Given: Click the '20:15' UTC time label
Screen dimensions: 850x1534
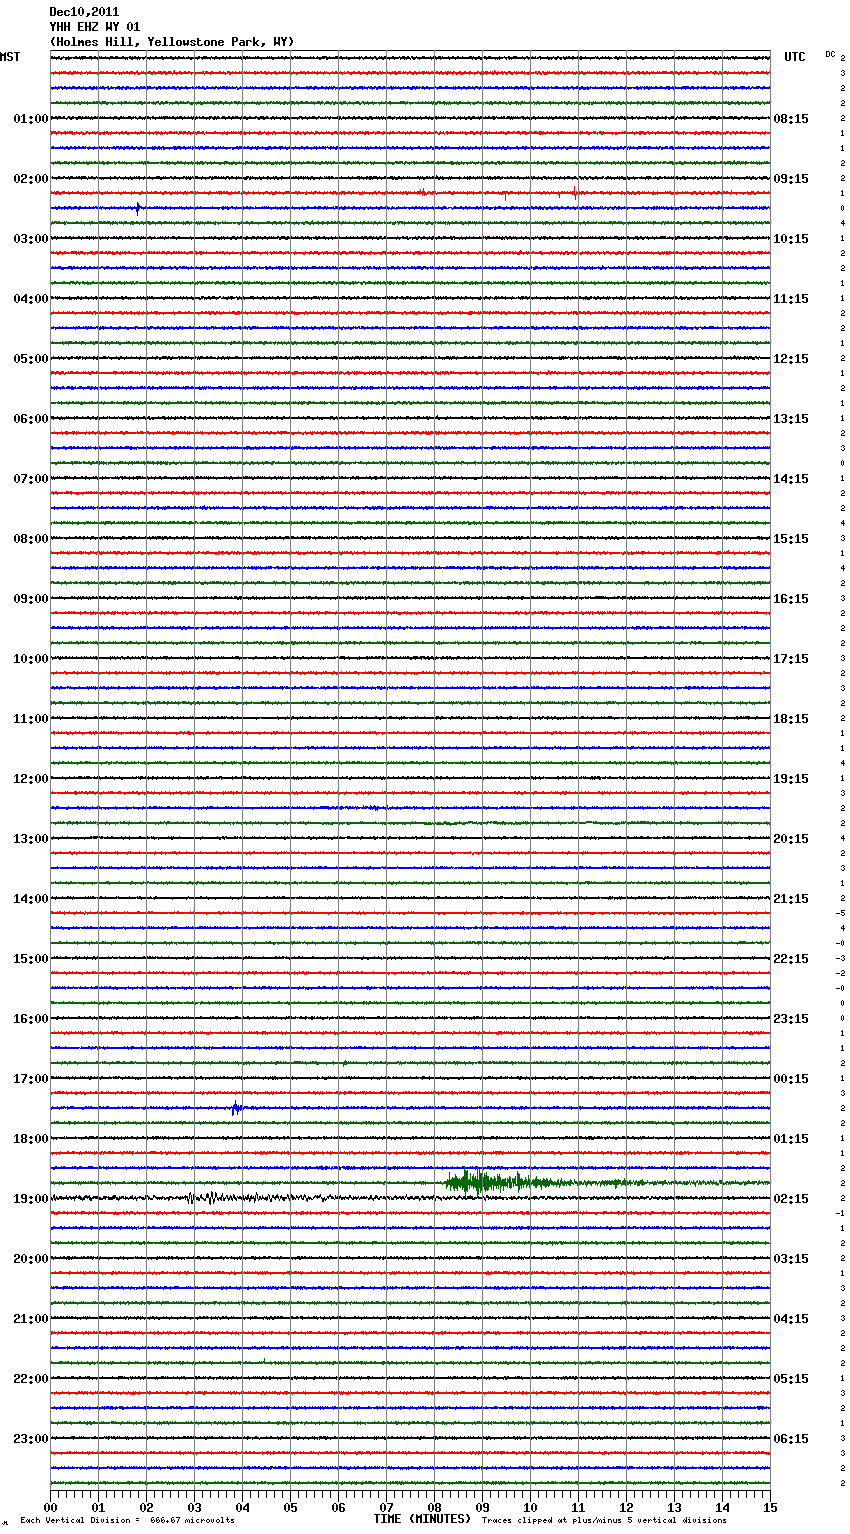Looking at the screenshot, I should click(x=791, y=839).
